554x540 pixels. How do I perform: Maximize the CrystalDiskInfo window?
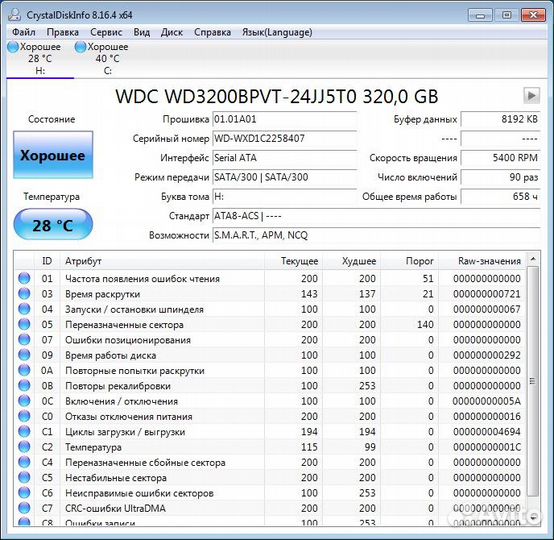pos(506,15)
